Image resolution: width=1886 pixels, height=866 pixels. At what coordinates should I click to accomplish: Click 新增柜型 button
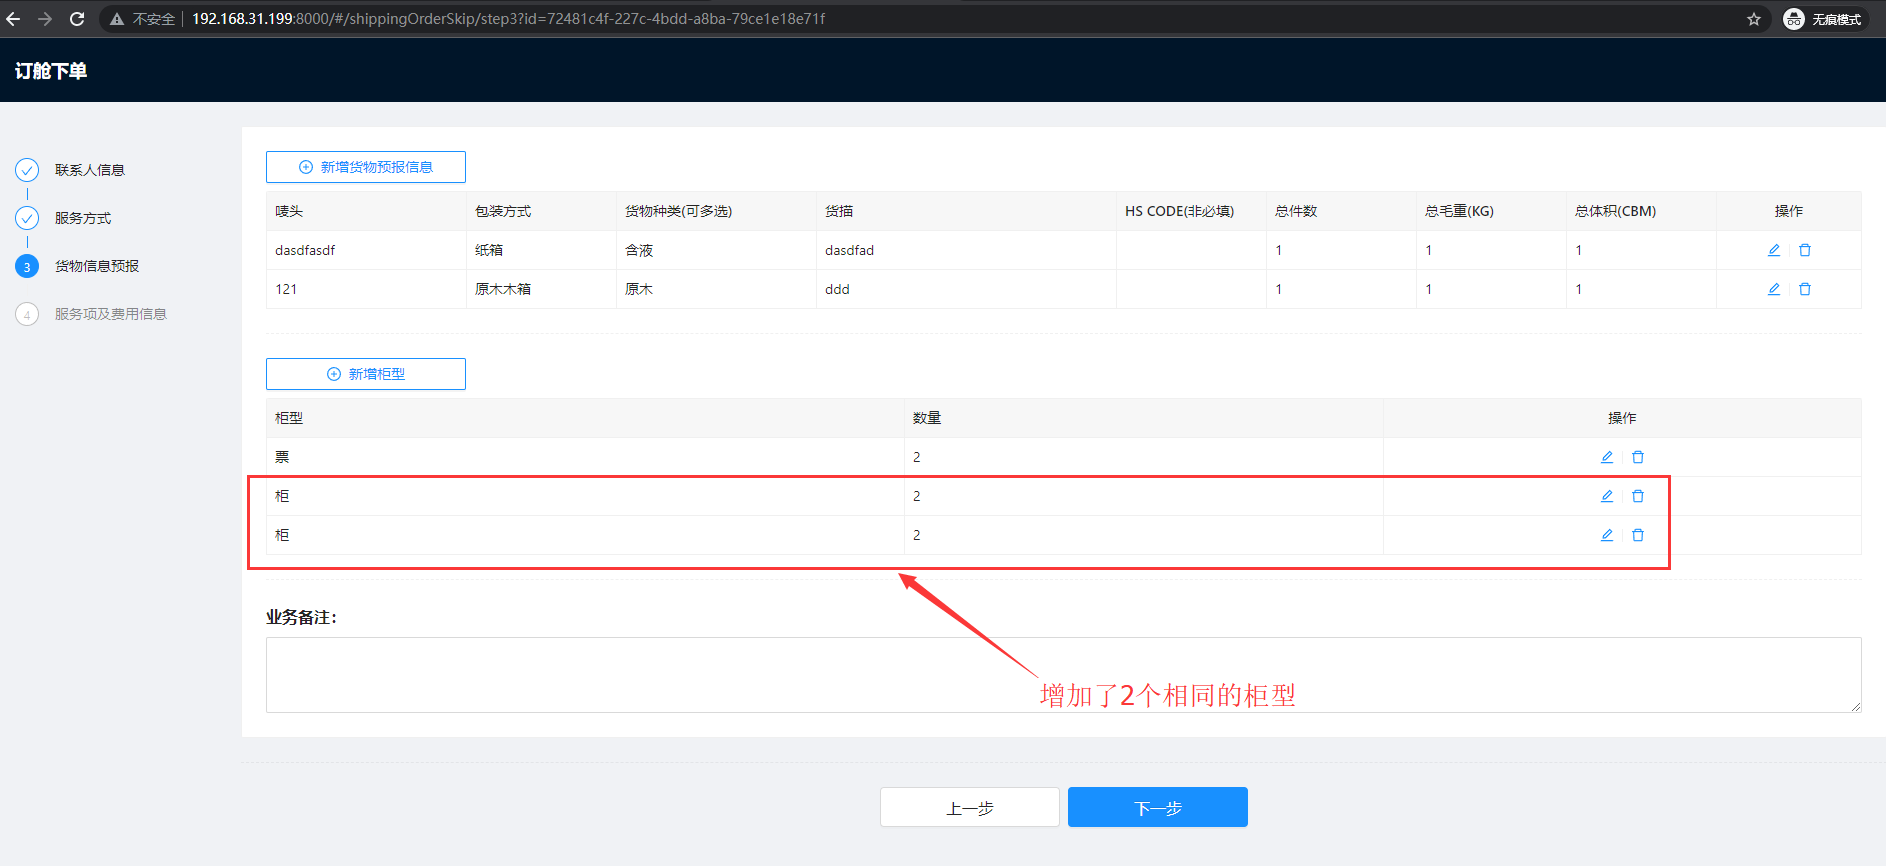pos(366,374)
